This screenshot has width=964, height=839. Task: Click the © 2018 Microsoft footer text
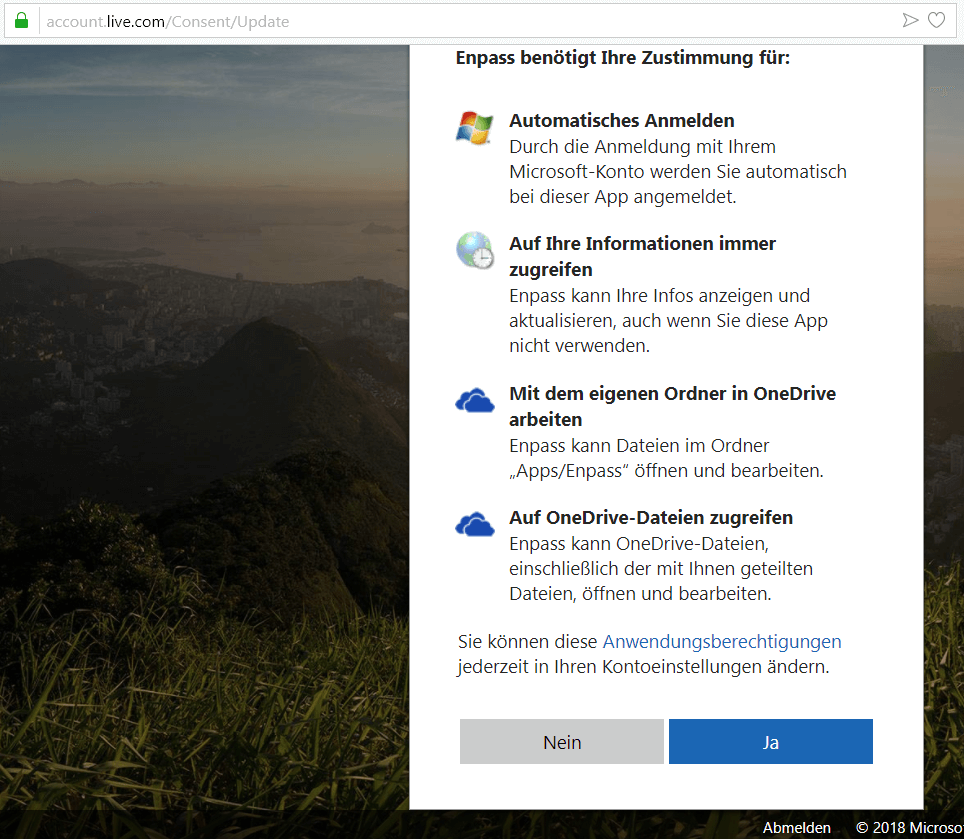click(x=910, y=828)
